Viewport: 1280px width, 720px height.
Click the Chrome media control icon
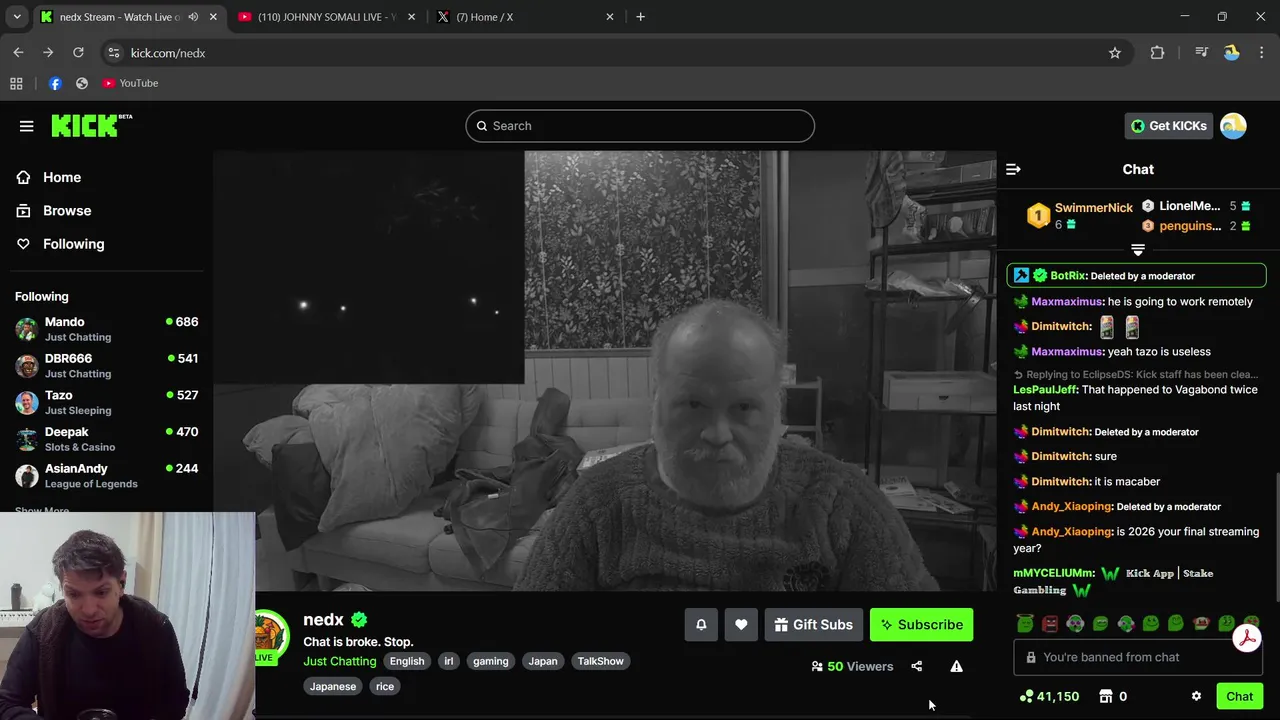(x=1201, y=53)
